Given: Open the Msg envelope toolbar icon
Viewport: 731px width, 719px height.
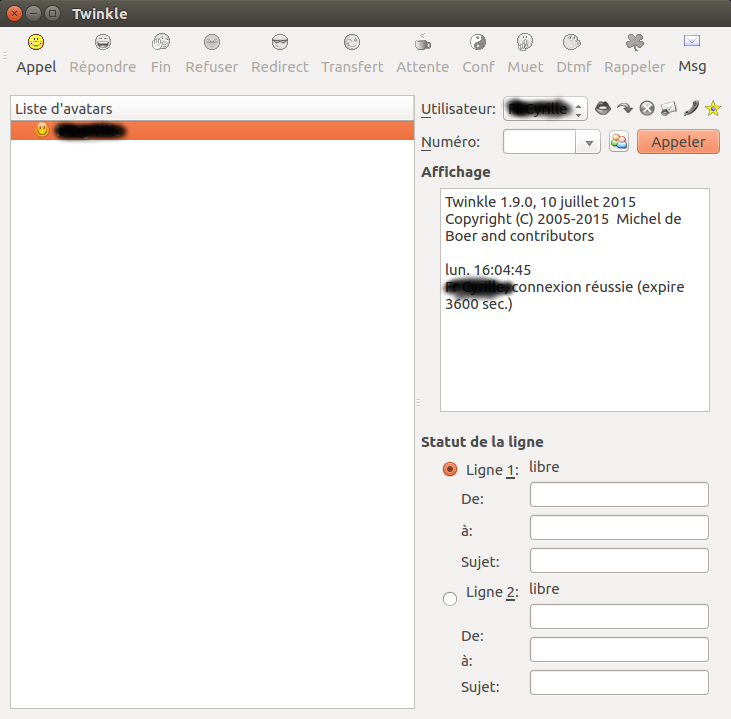Looking at the screenshot, I should pos(692,41).
